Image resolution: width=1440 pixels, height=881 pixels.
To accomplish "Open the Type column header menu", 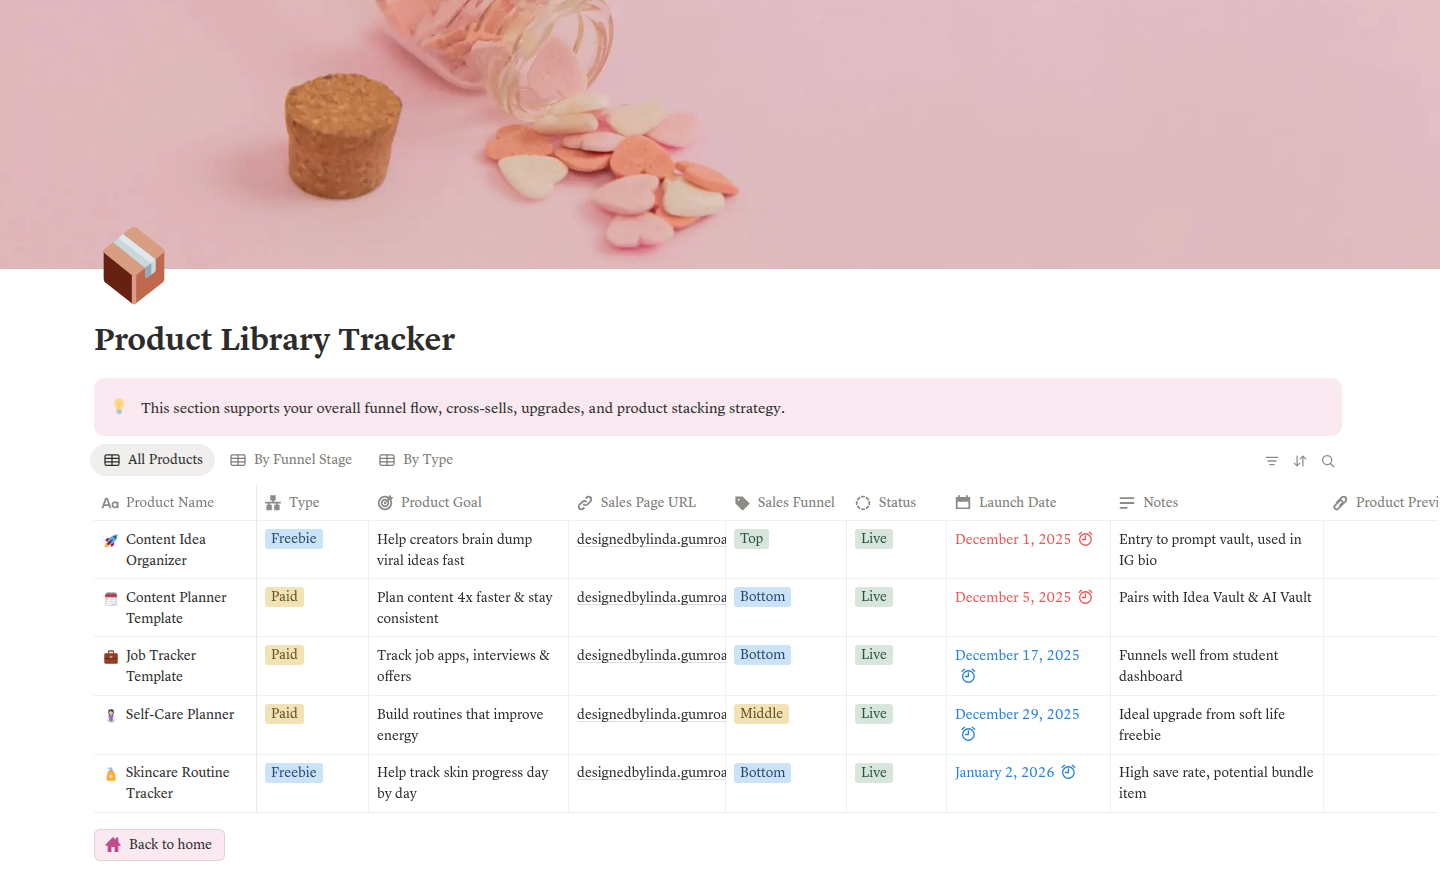I will pos(312,503).
